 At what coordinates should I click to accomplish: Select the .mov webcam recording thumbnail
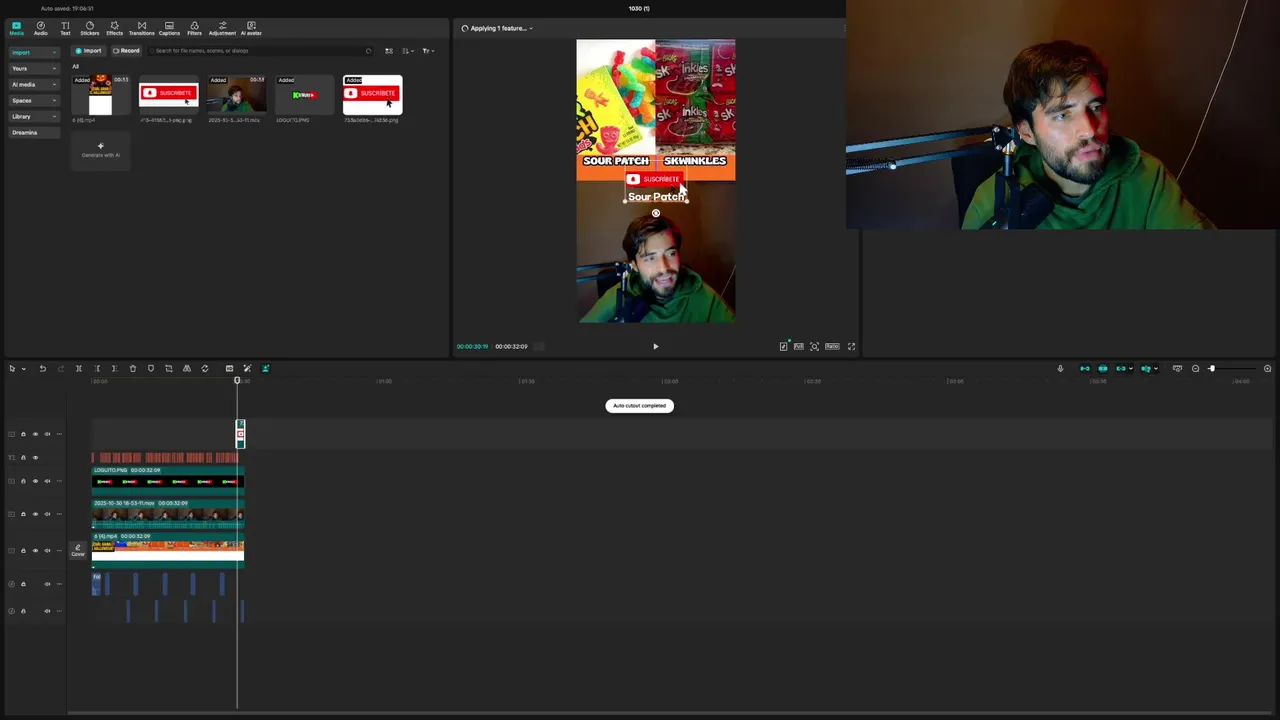236,95
